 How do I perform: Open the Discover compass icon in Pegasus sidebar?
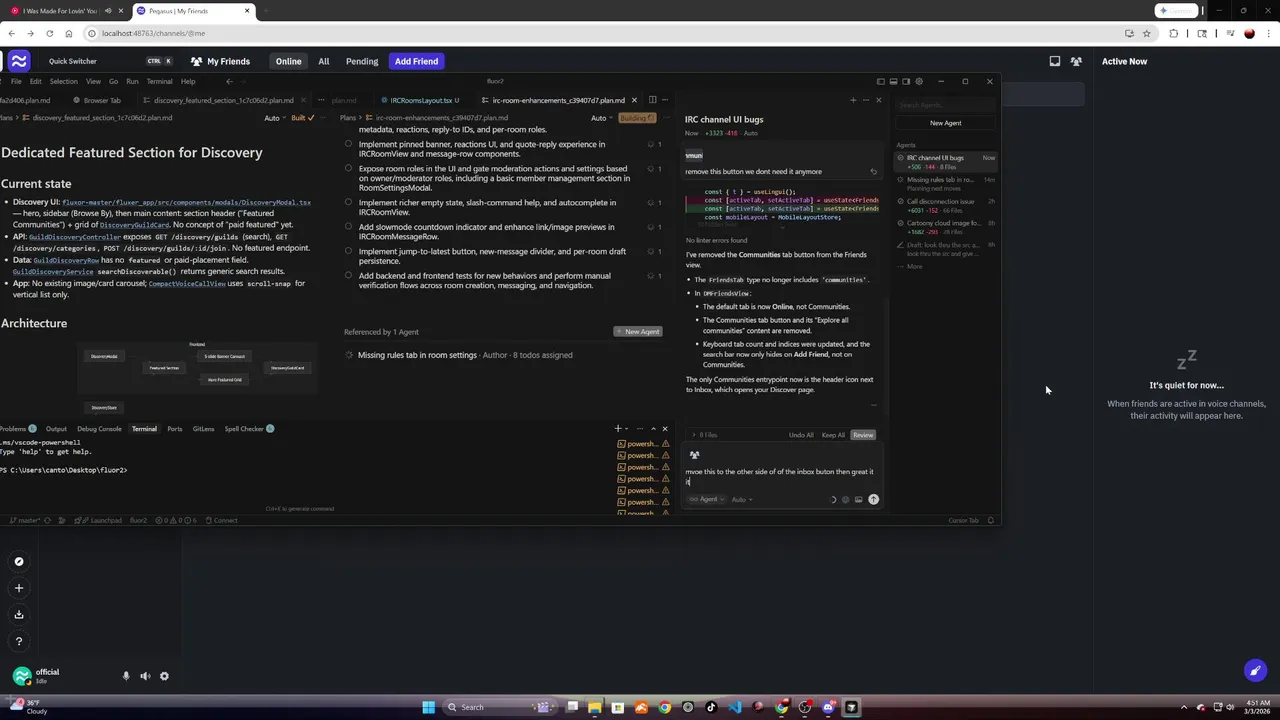tap(19, 562)
